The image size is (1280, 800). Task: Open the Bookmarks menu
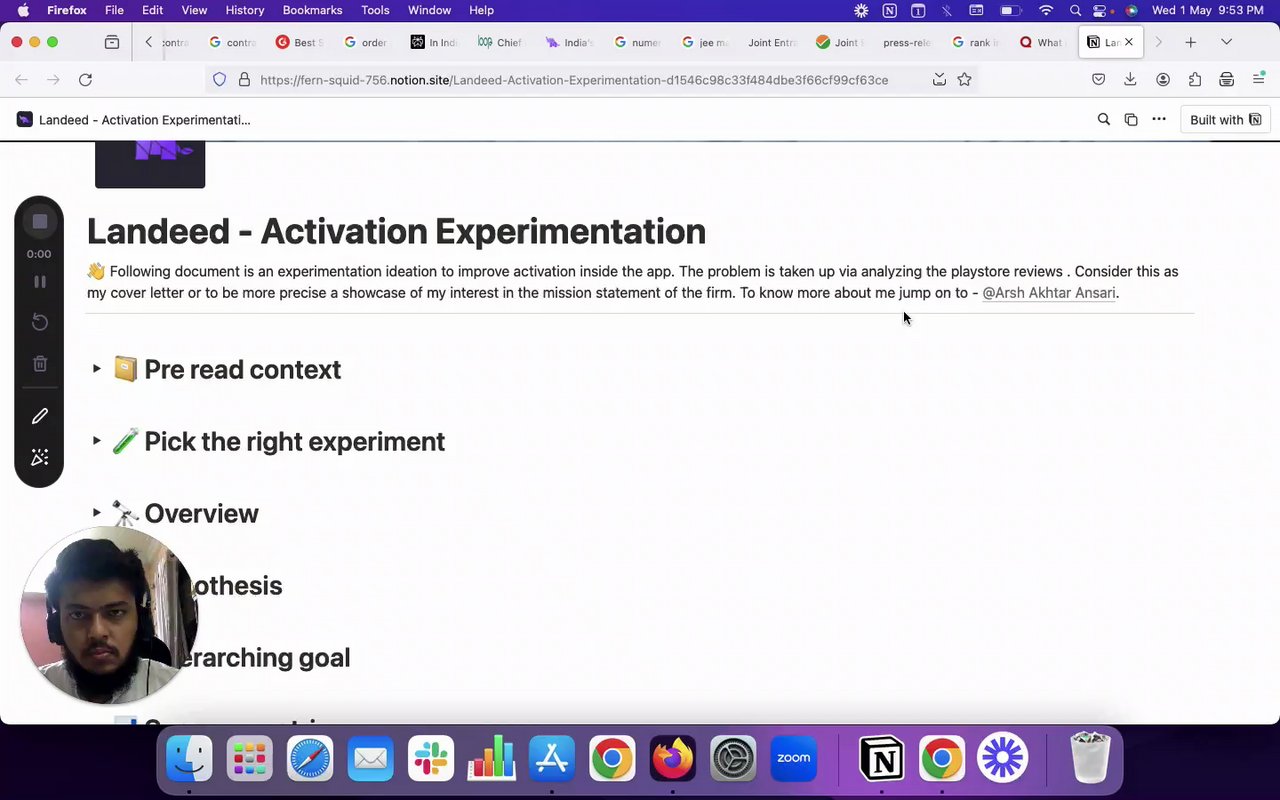pyautogui.click(x=312, y=10)
